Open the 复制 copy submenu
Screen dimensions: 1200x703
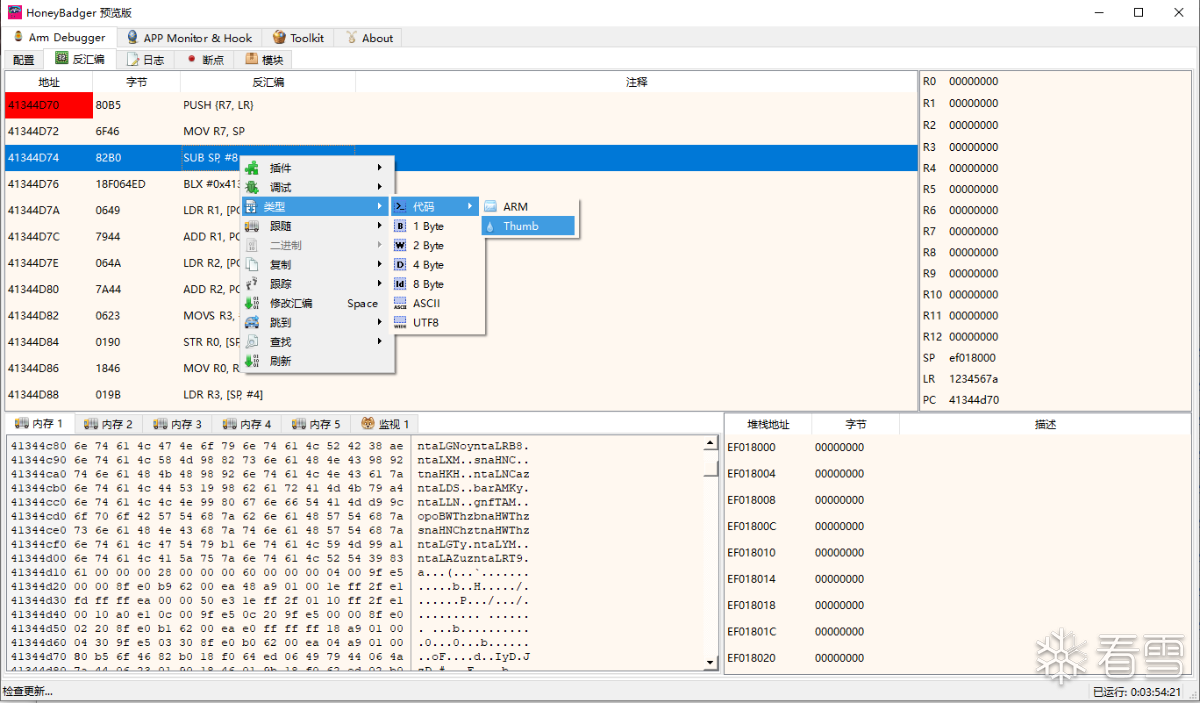point(316,265)
